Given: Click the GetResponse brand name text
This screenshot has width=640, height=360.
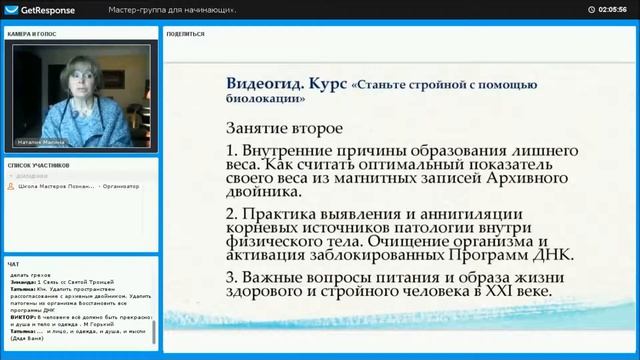Looking at the screenshot, I should 48,10.
